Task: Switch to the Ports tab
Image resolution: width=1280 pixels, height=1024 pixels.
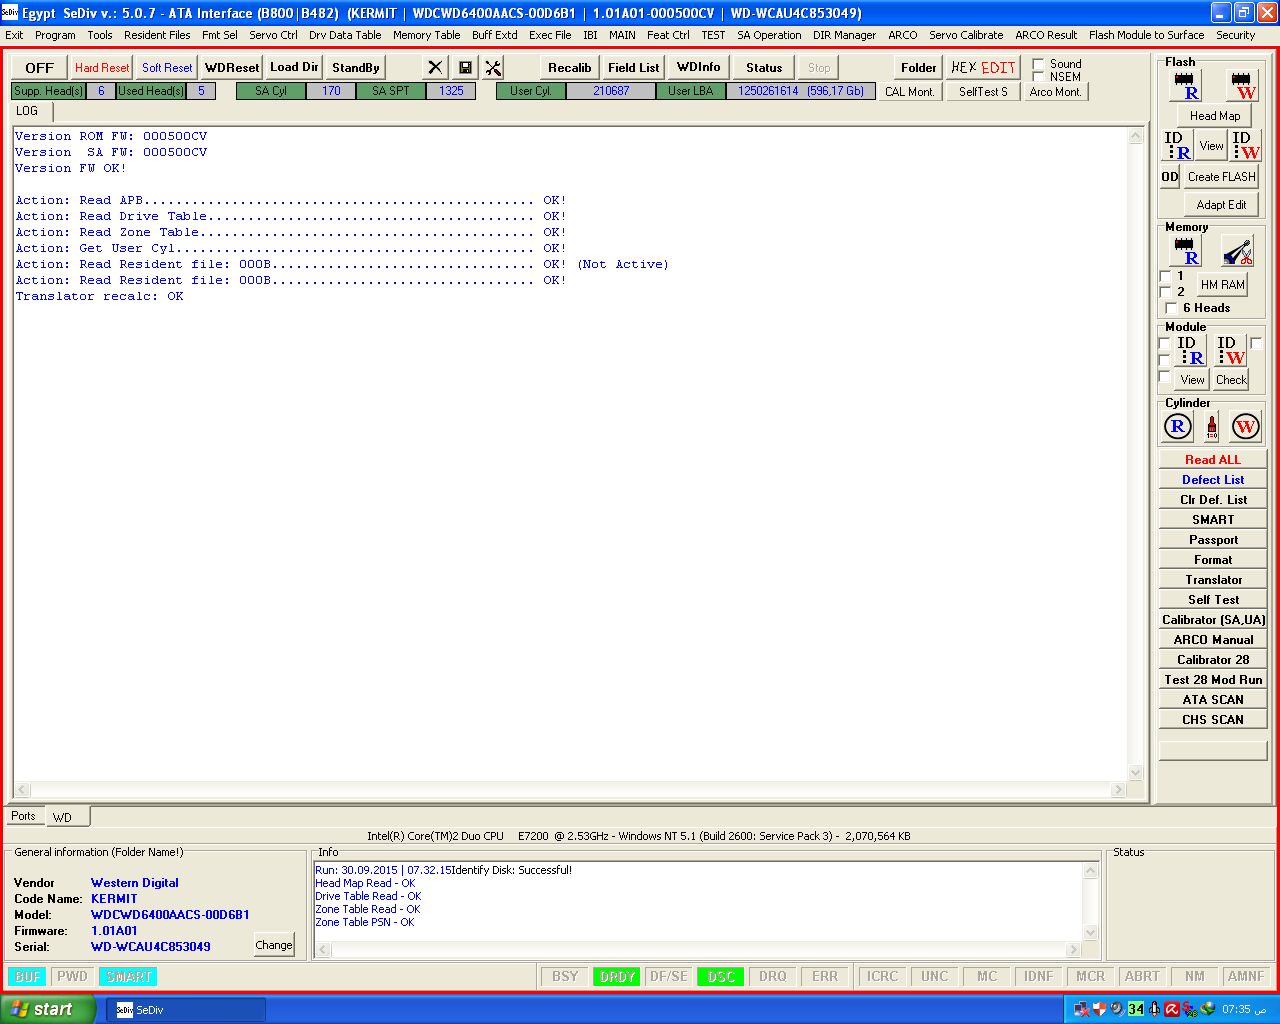Action: (x=23, y=816)
